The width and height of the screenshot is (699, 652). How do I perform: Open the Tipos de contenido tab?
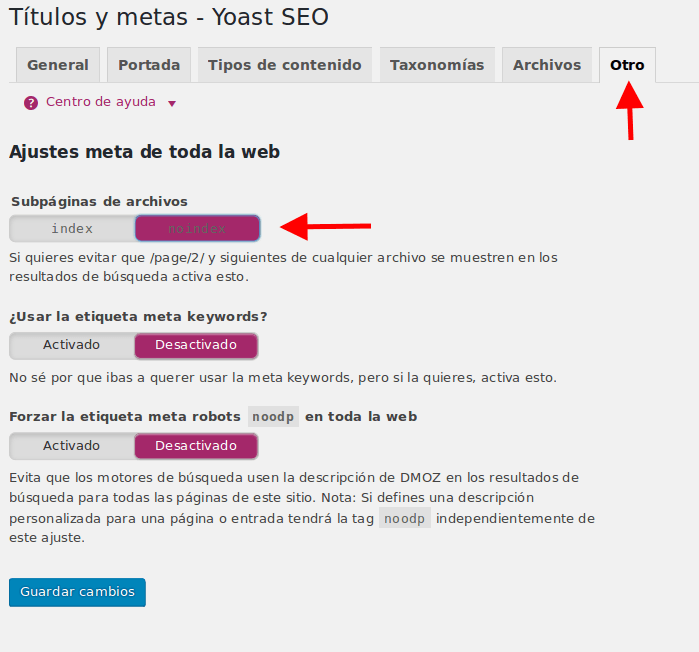[284, 65]
